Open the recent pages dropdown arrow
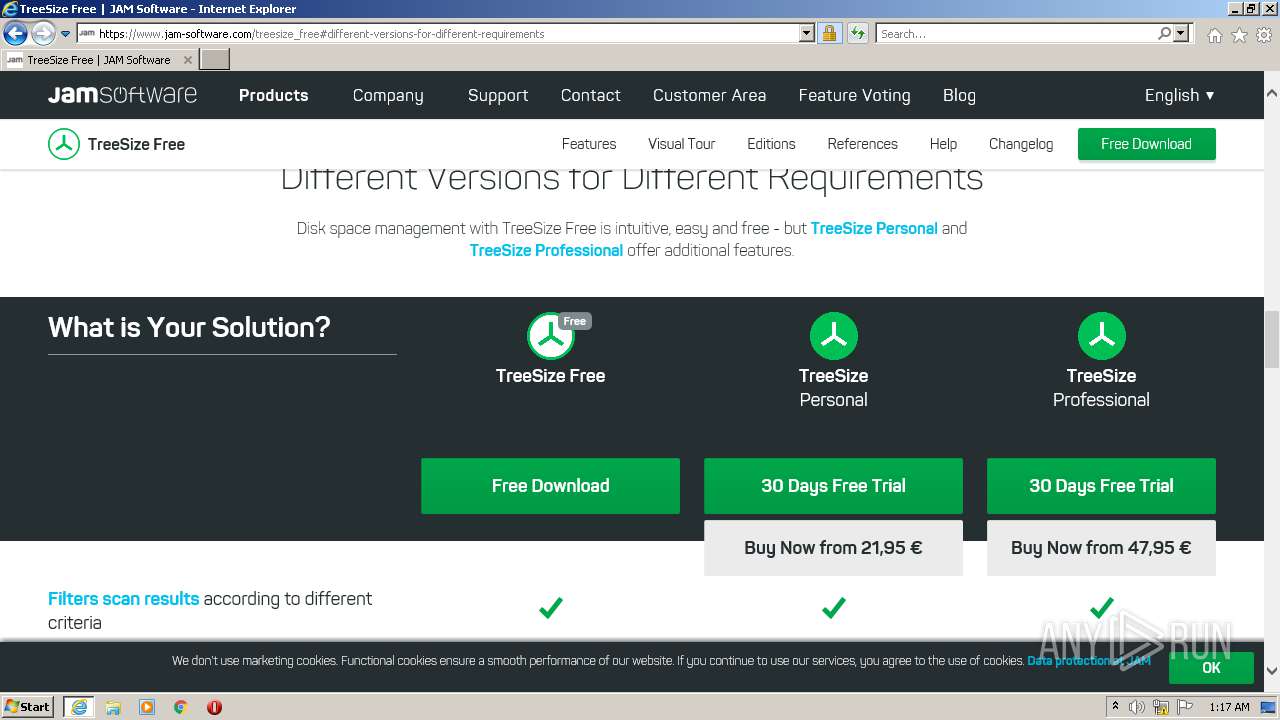Screen dimensions: 1280x720 click(66, 34)
